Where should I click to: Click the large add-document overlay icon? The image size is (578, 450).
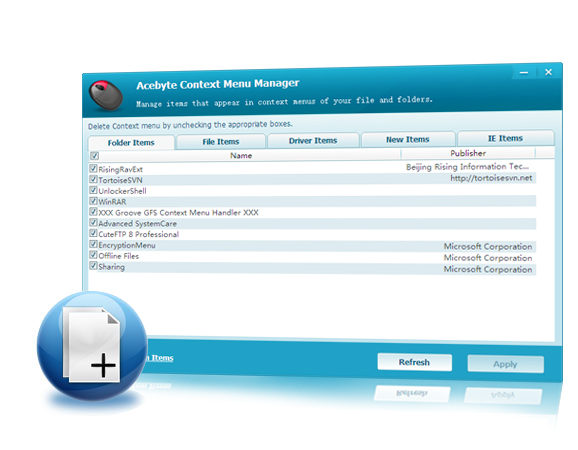(x=92, y=346)
